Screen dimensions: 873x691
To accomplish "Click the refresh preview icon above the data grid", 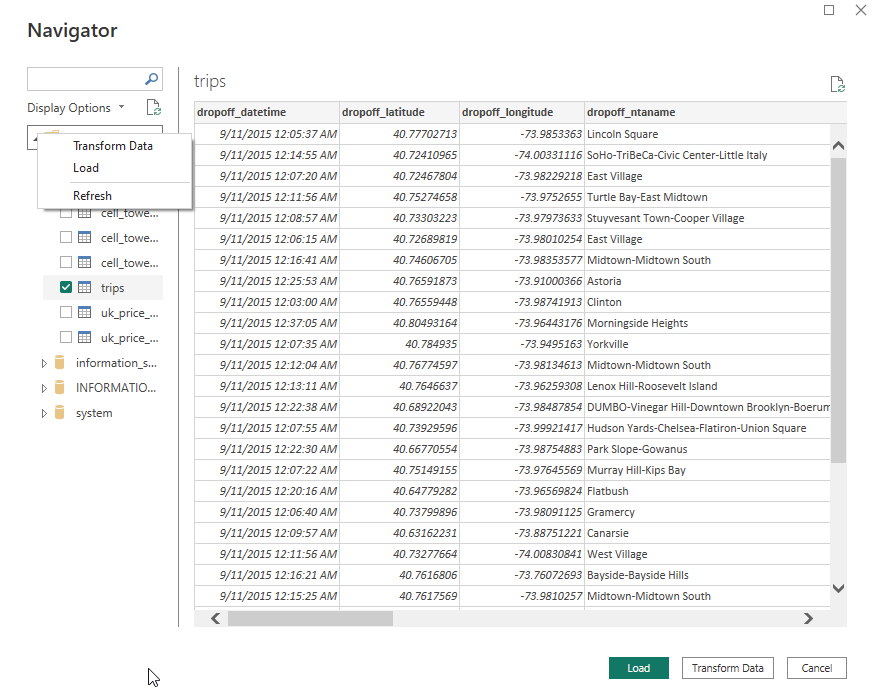I will tap(838, 85).
